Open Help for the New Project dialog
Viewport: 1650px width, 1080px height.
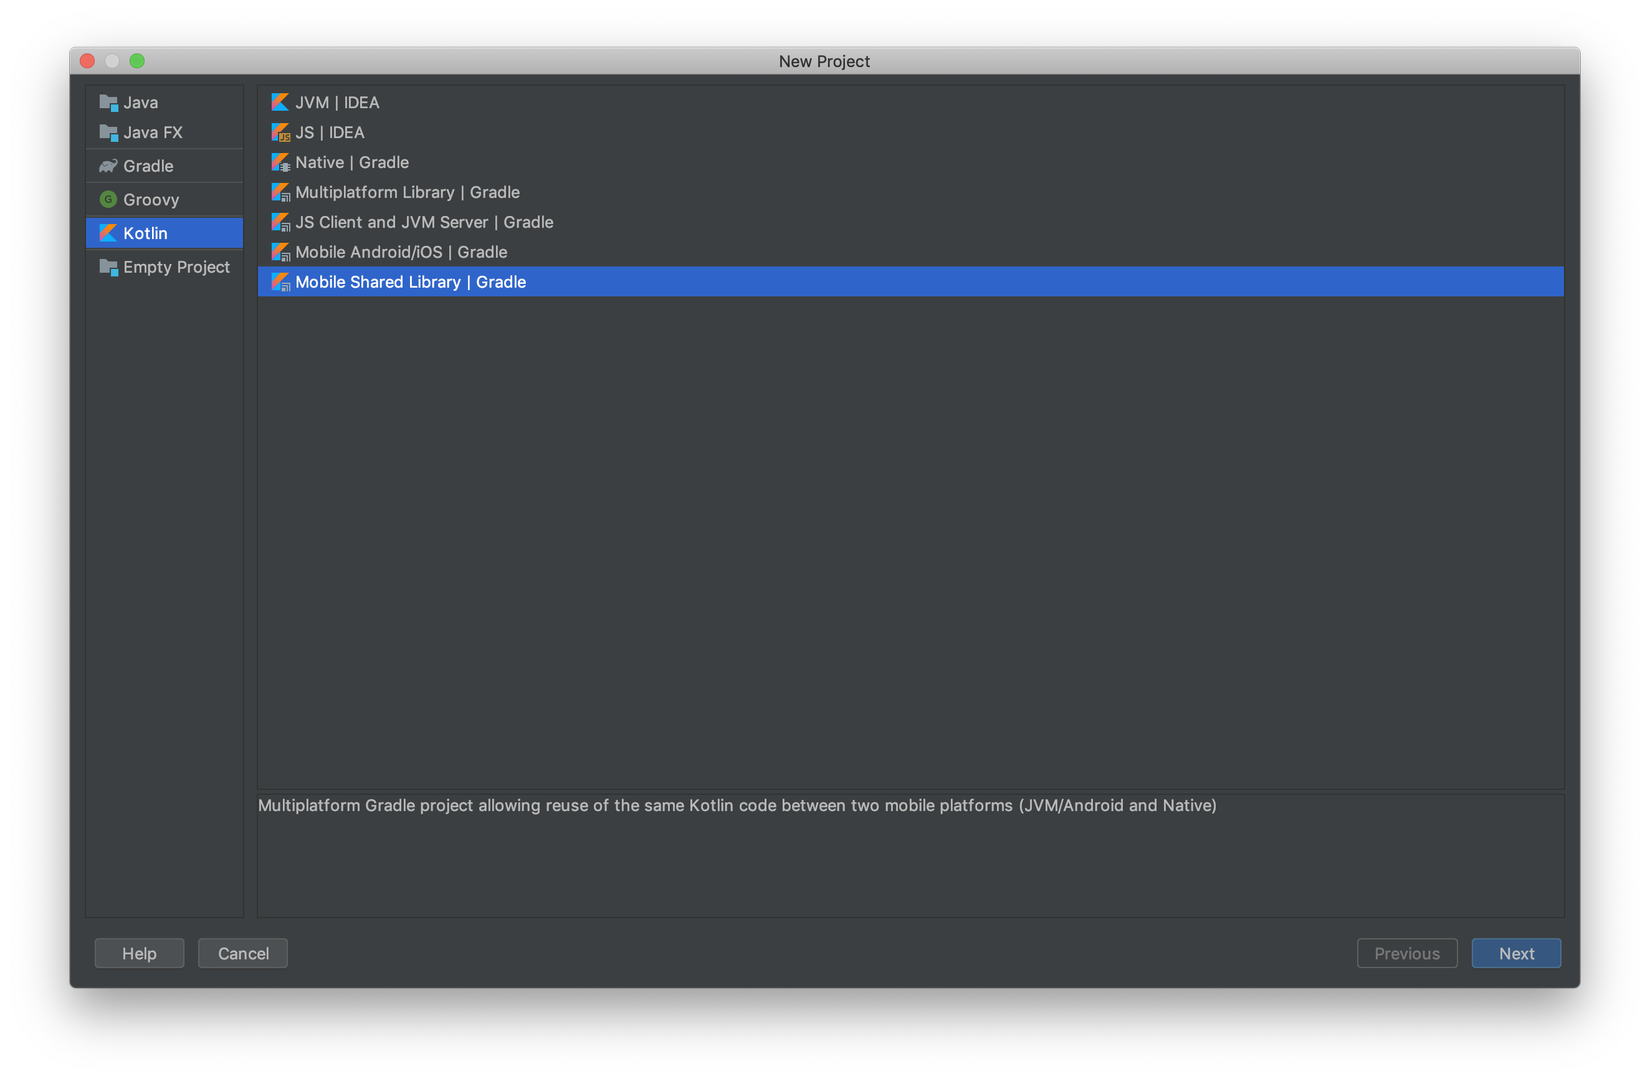(139, 953)
